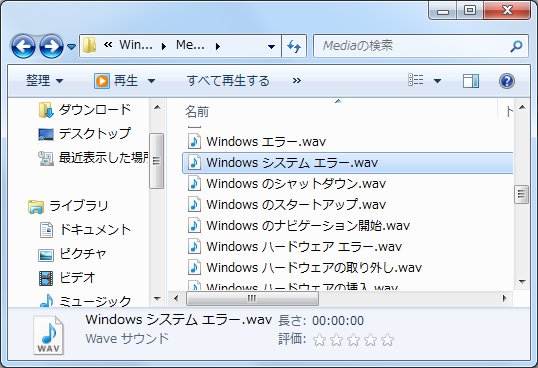Sort by 名前 column header
Screen dimensions: 538x368
click(x=197, y=112)
